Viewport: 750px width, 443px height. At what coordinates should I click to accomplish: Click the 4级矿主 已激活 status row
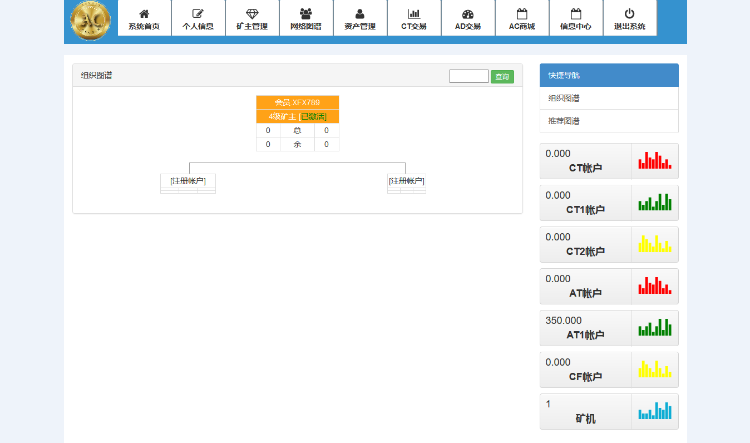(x=298, y=117)
